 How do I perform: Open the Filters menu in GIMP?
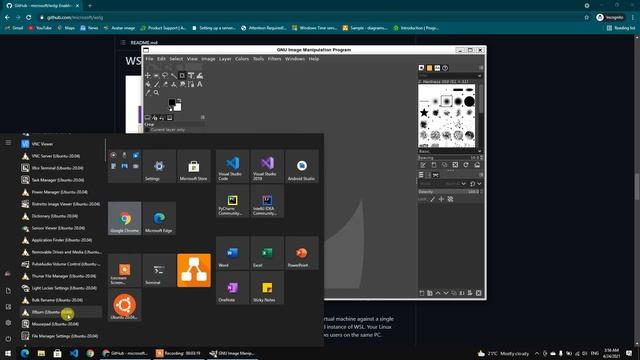coord(274,59)
